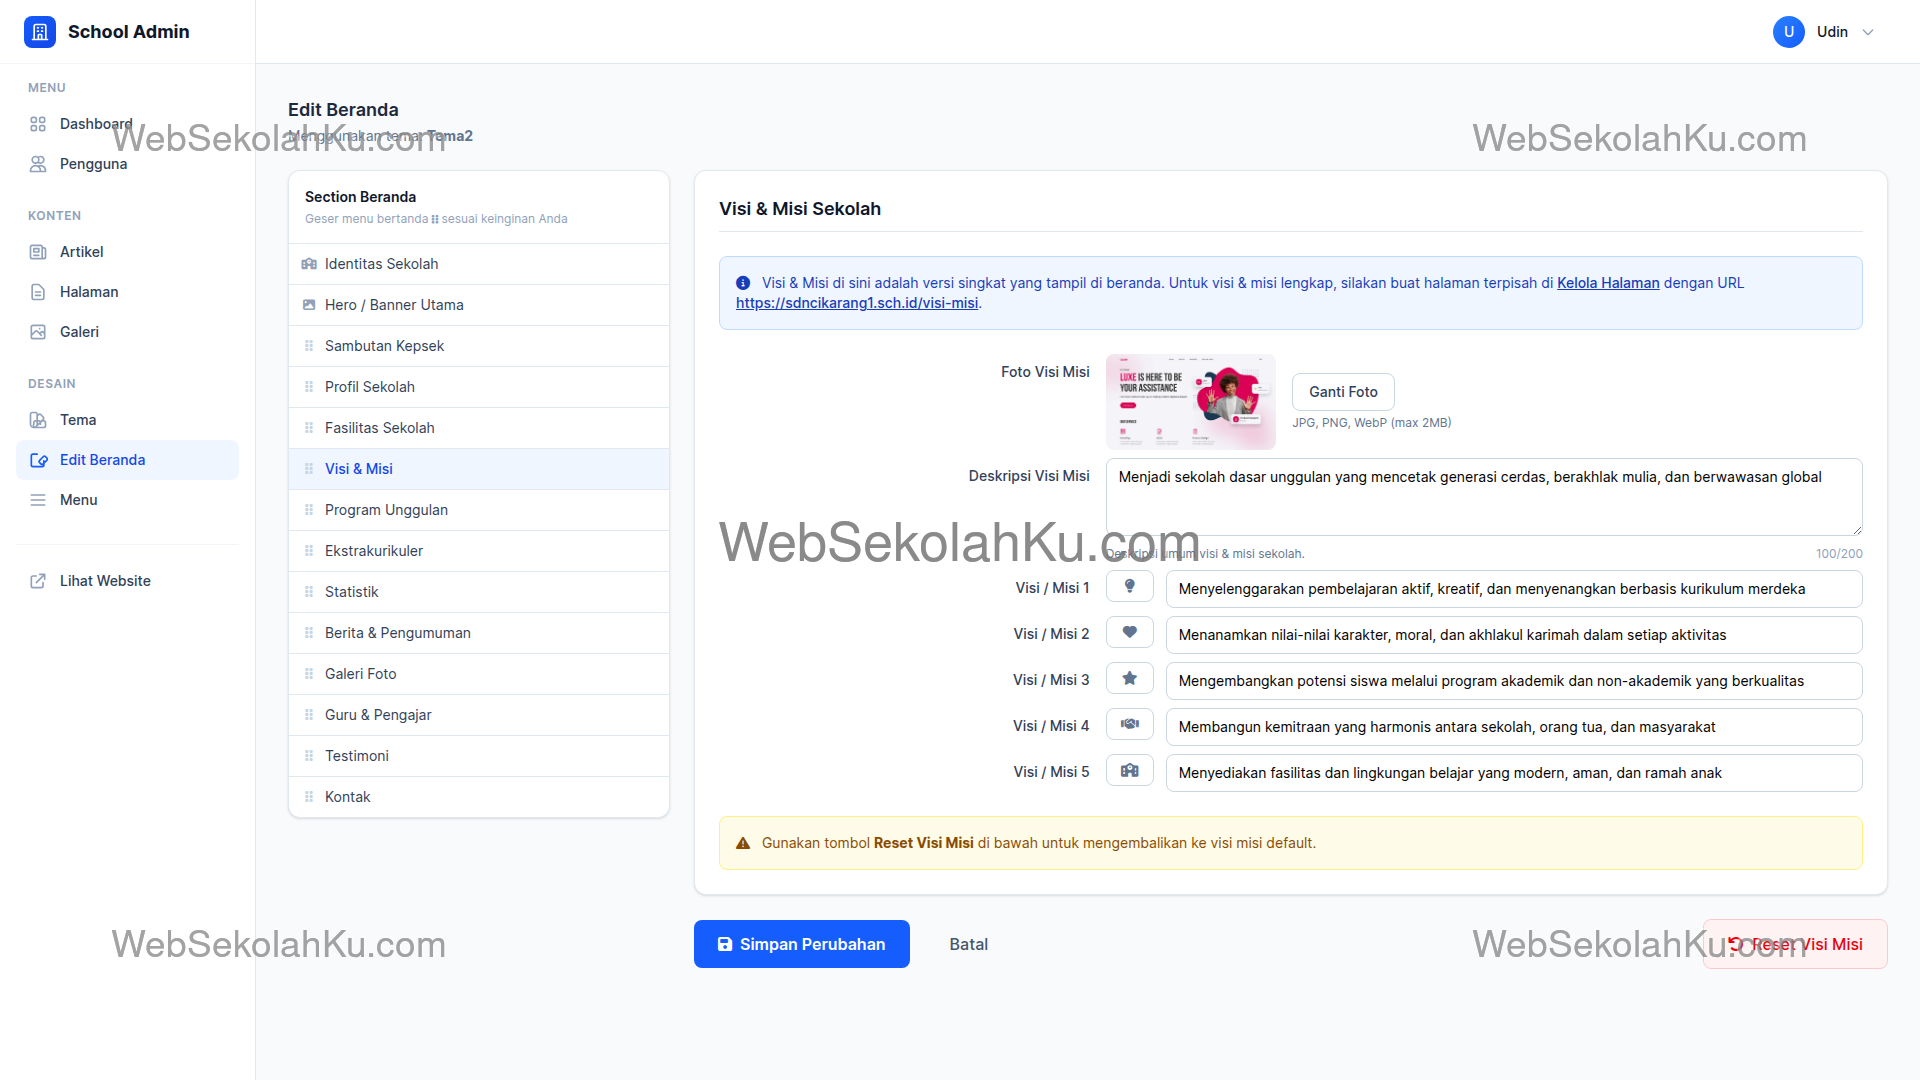Click the Pengguna users icon
Image resolution: width=1920 pixels, height=1080 pixels.
(x=38, y=164)
